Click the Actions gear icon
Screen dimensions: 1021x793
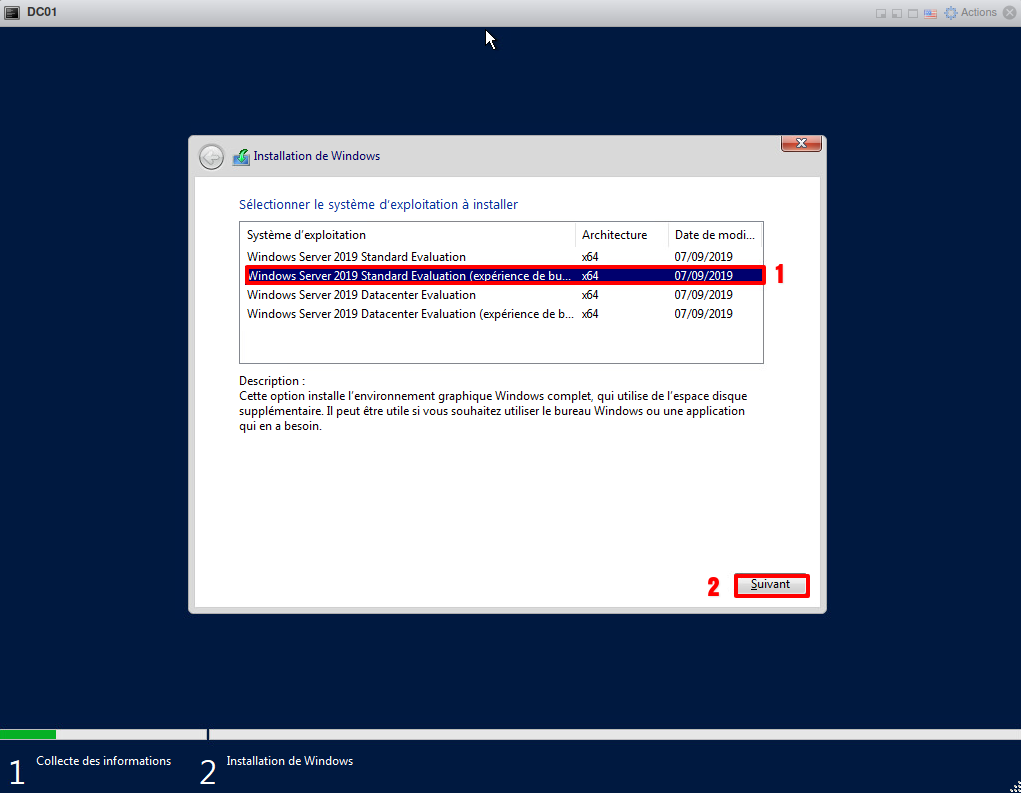[x=951, y=13]
